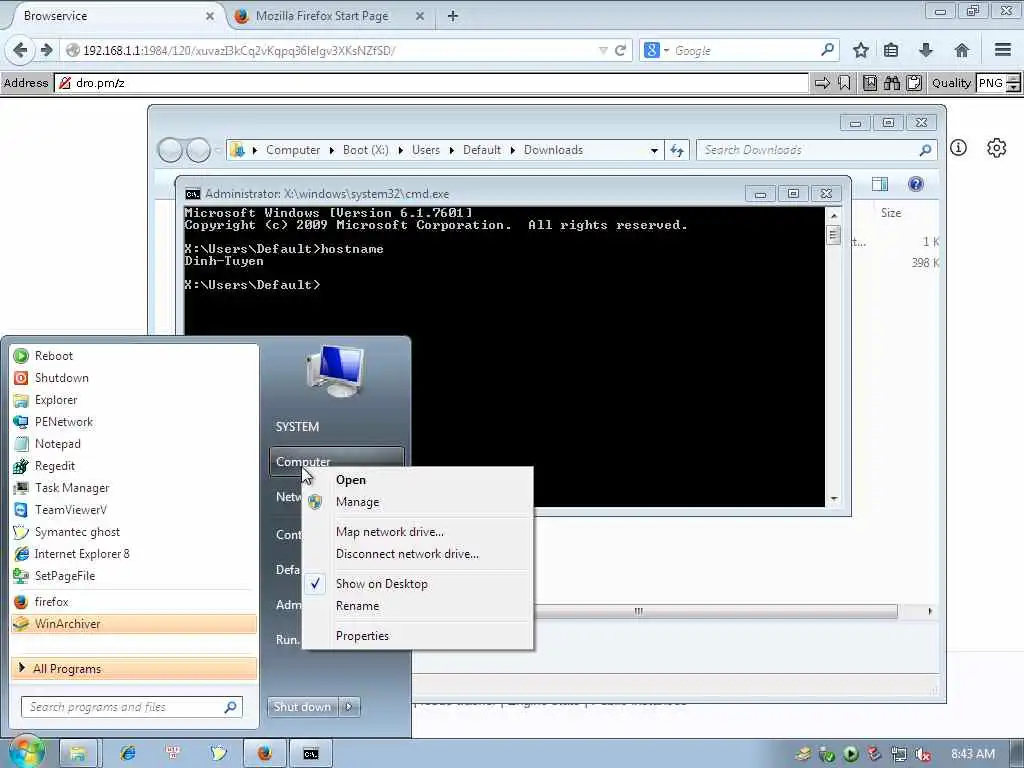Toggle Explorer preview pane icon
The width and height of the screenshot is (1024, 768).
click(x=880, y=184)
